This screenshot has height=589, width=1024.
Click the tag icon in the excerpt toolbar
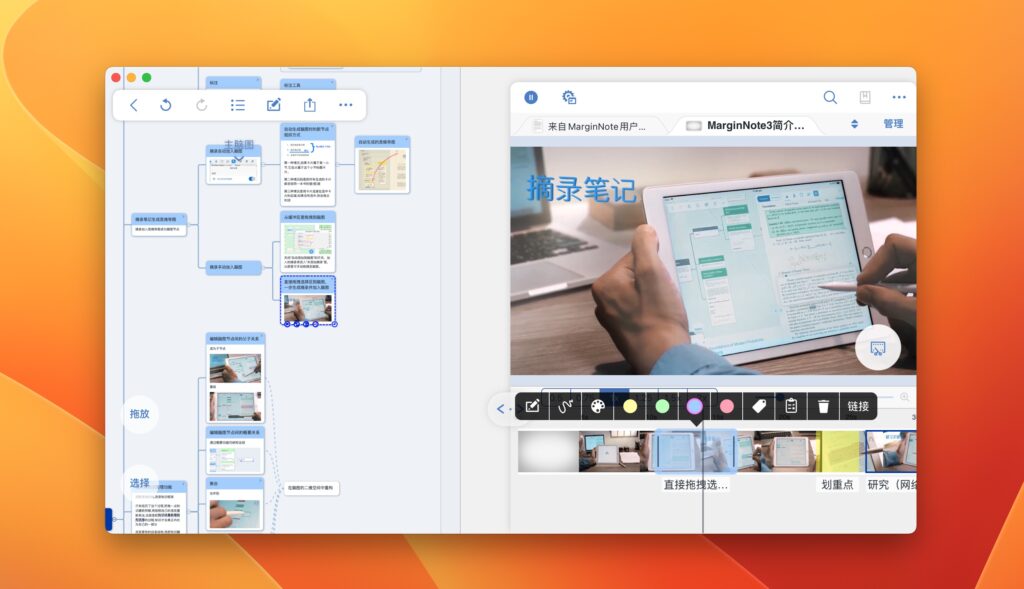pos(760,405)
